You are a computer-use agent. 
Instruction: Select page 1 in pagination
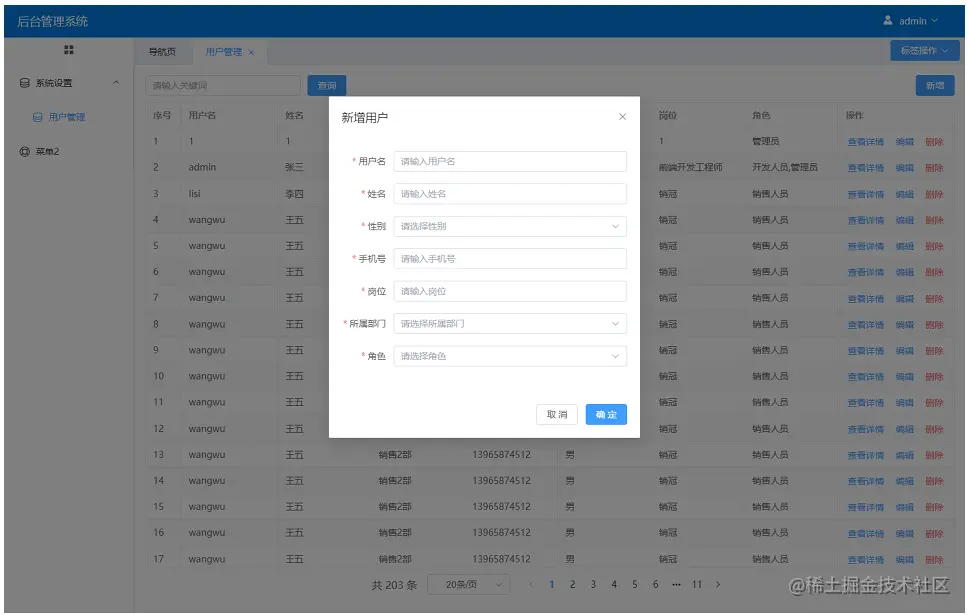551,584
